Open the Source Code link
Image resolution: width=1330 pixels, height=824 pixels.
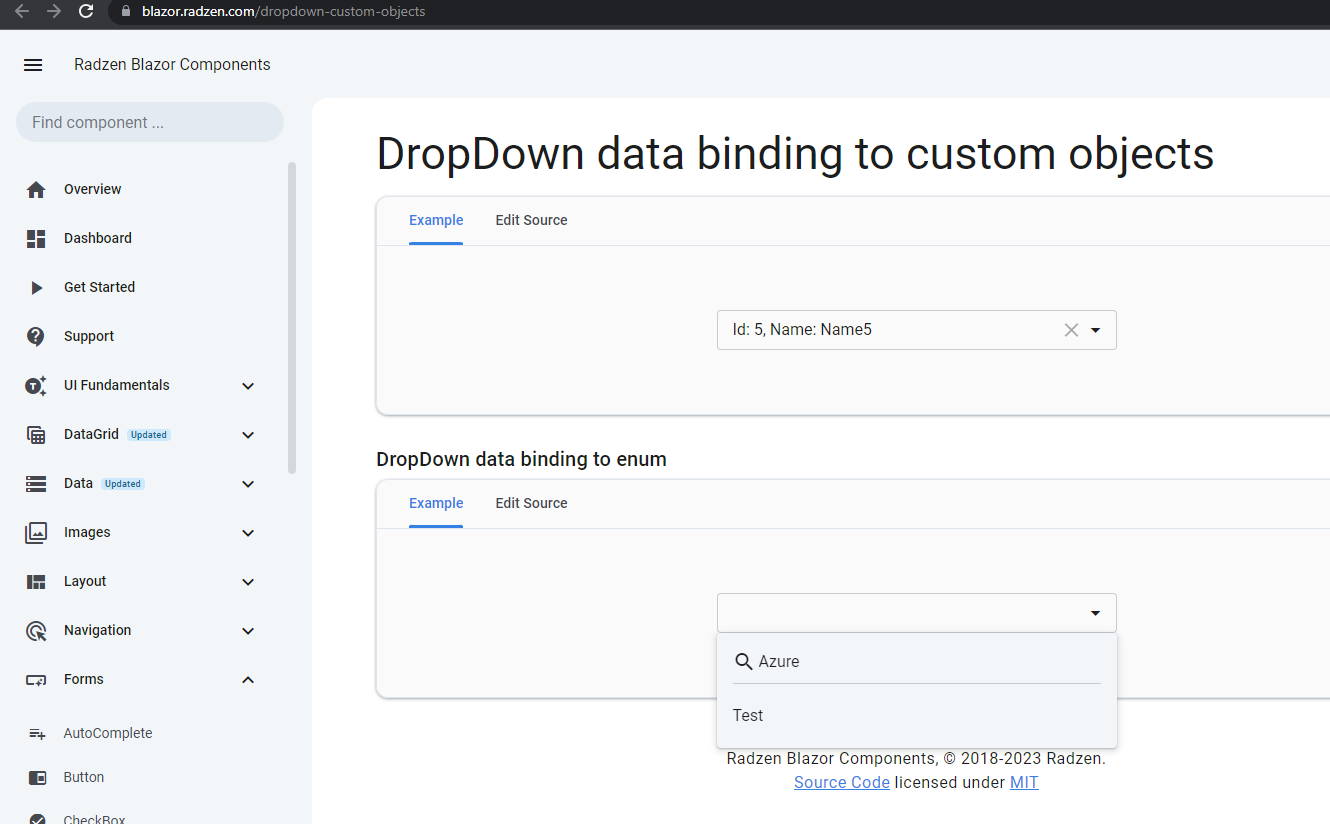[x=841, y=782]
